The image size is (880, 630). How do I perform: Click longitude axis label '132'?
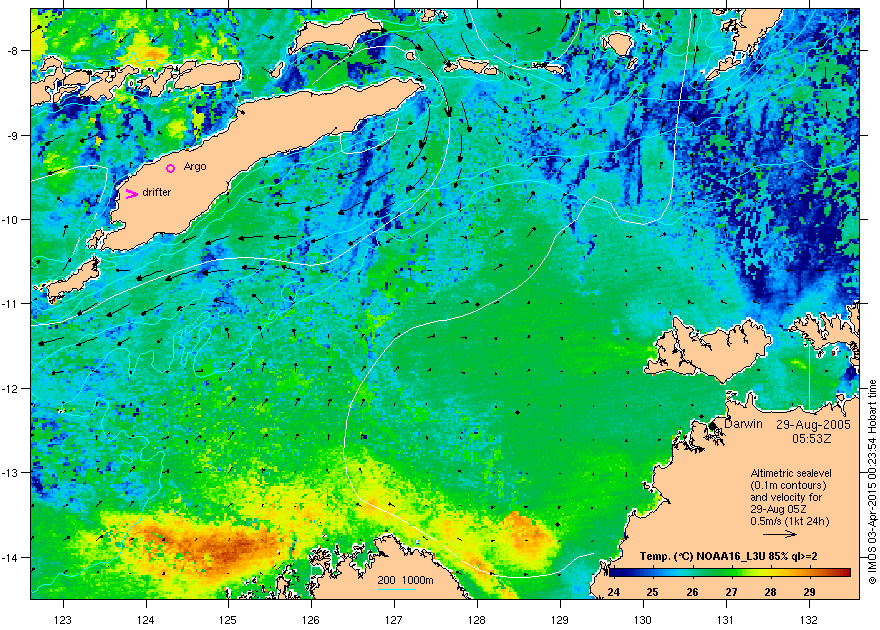pyautogui.click(x=809, y=620)
